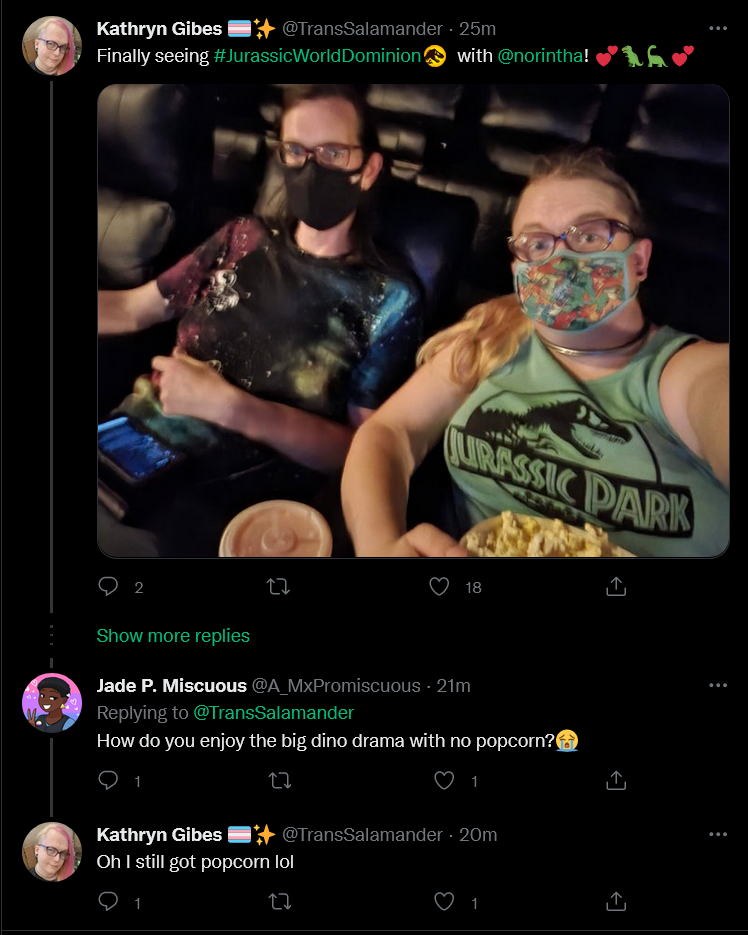The height and width of the screenshot is (935, 748).
Task: Retweet Kathryn's movie theater photo tweet
Action: coord(278,587)
